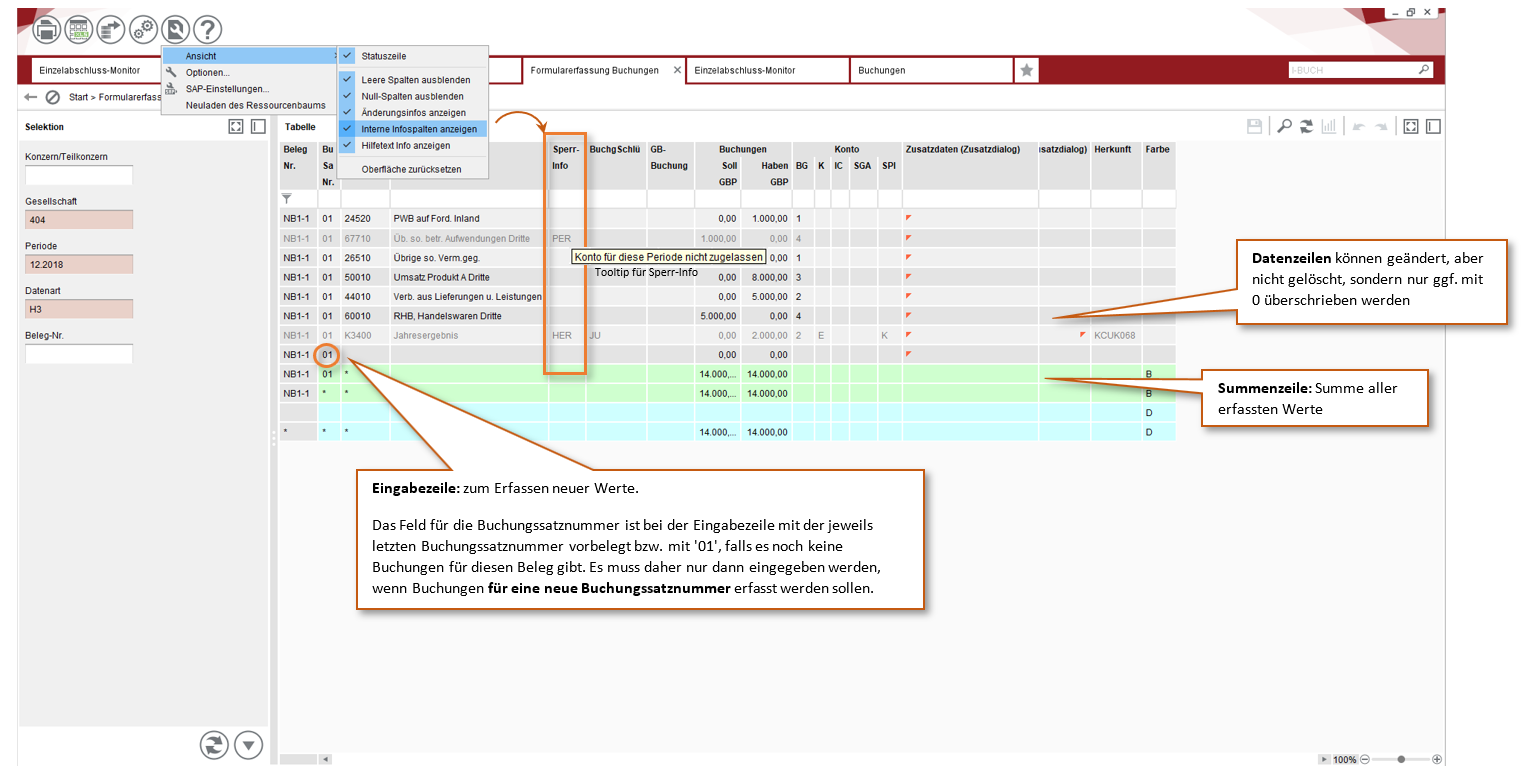Click the favorites star icon beside tabs

[x=1026, y=71]
